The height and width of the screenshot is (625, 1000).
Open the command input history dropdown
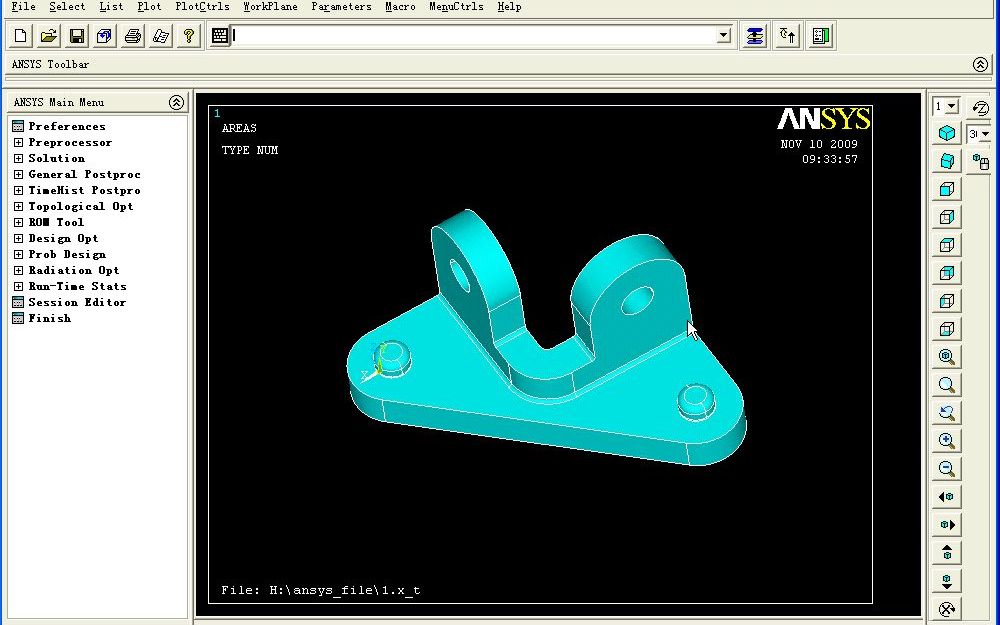coord(724,35)
